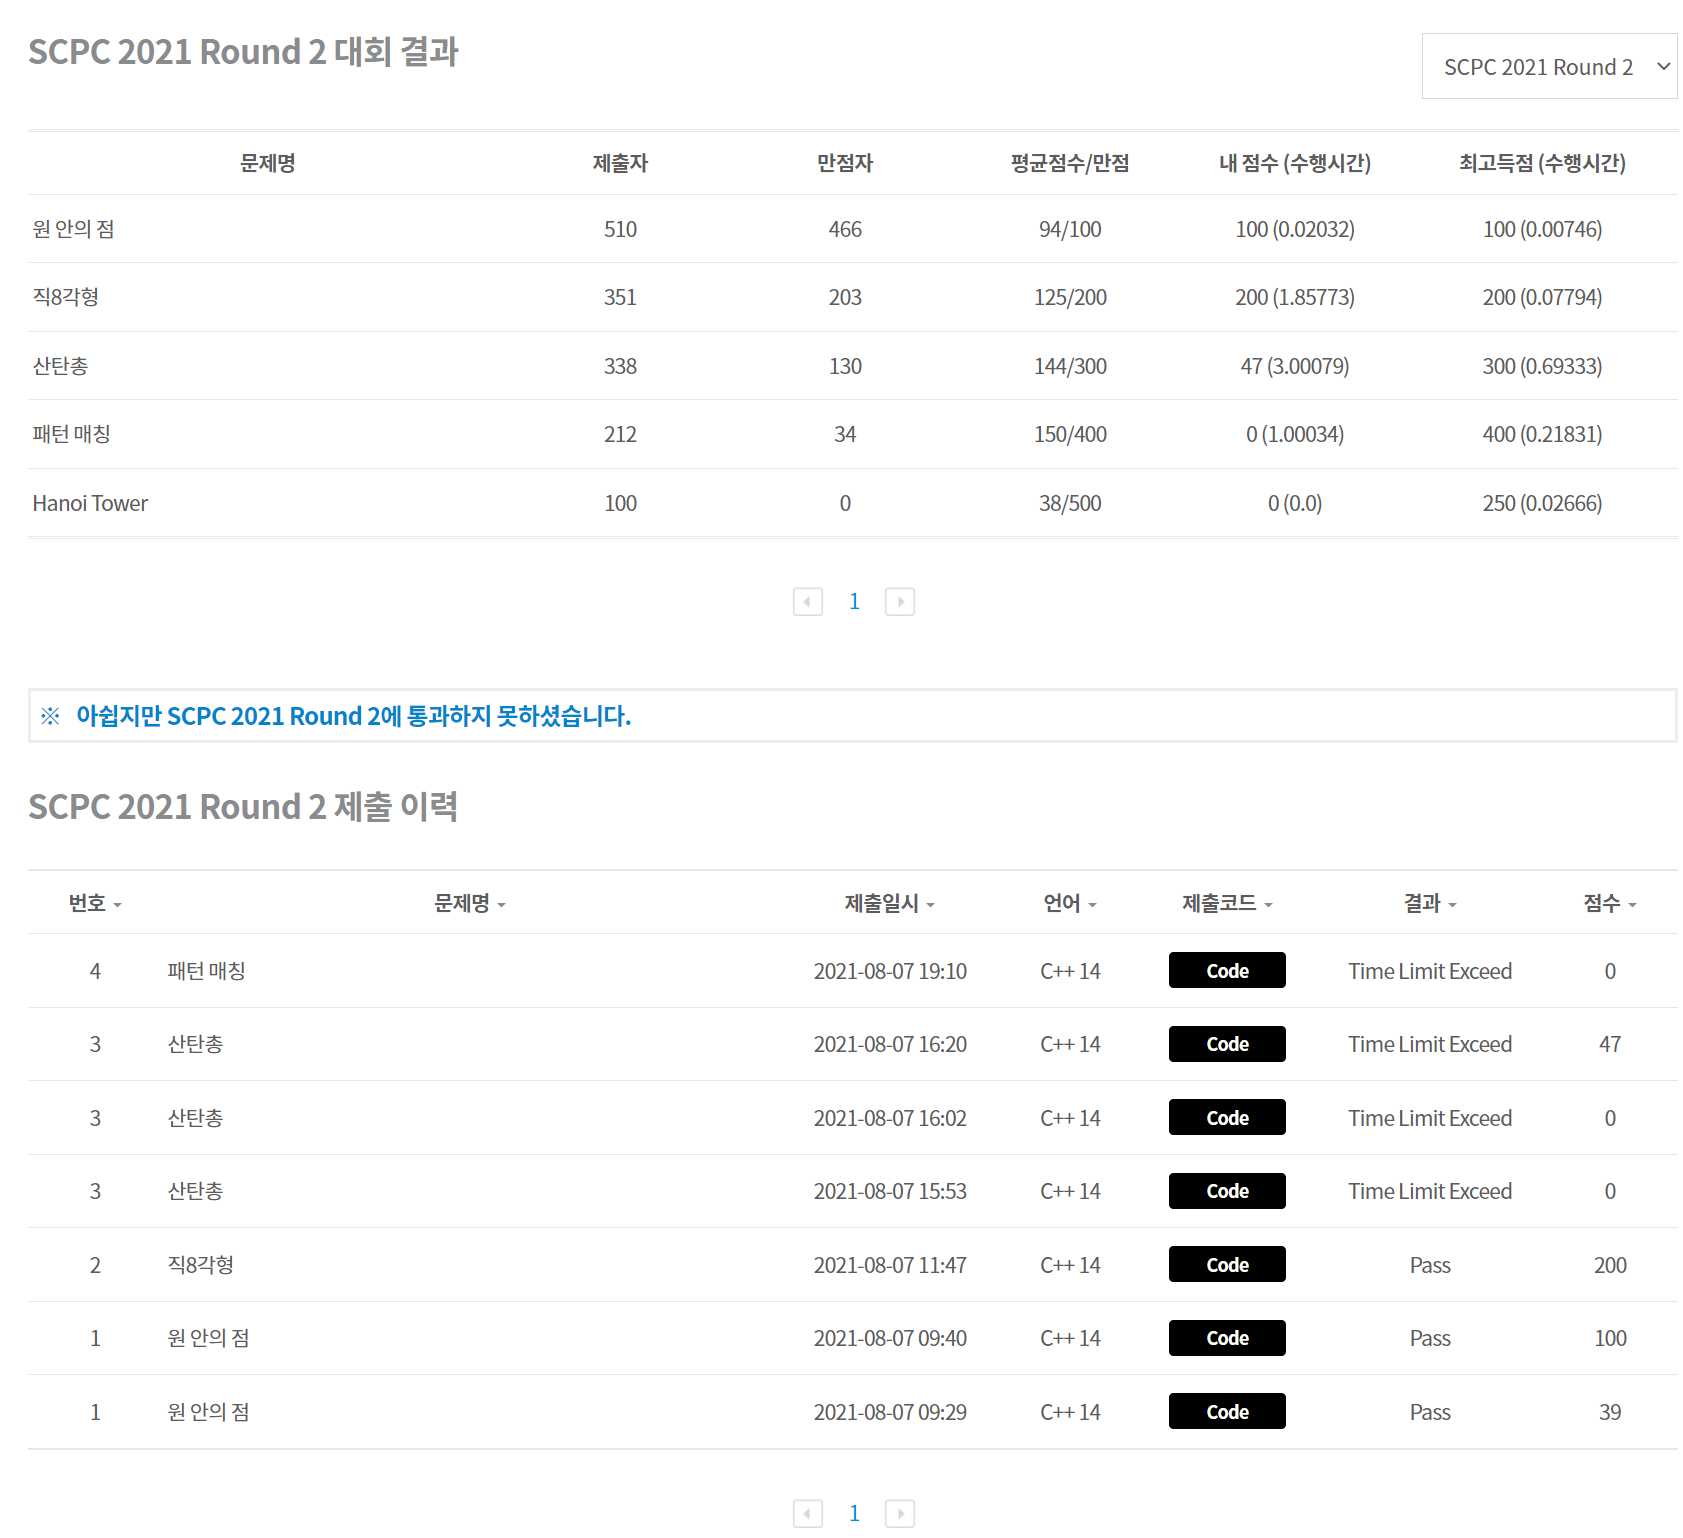The width and height of the screenshot is (1683, 1538).
Task: Sort submissions by 점수 column
Action: pos(1610,903)
